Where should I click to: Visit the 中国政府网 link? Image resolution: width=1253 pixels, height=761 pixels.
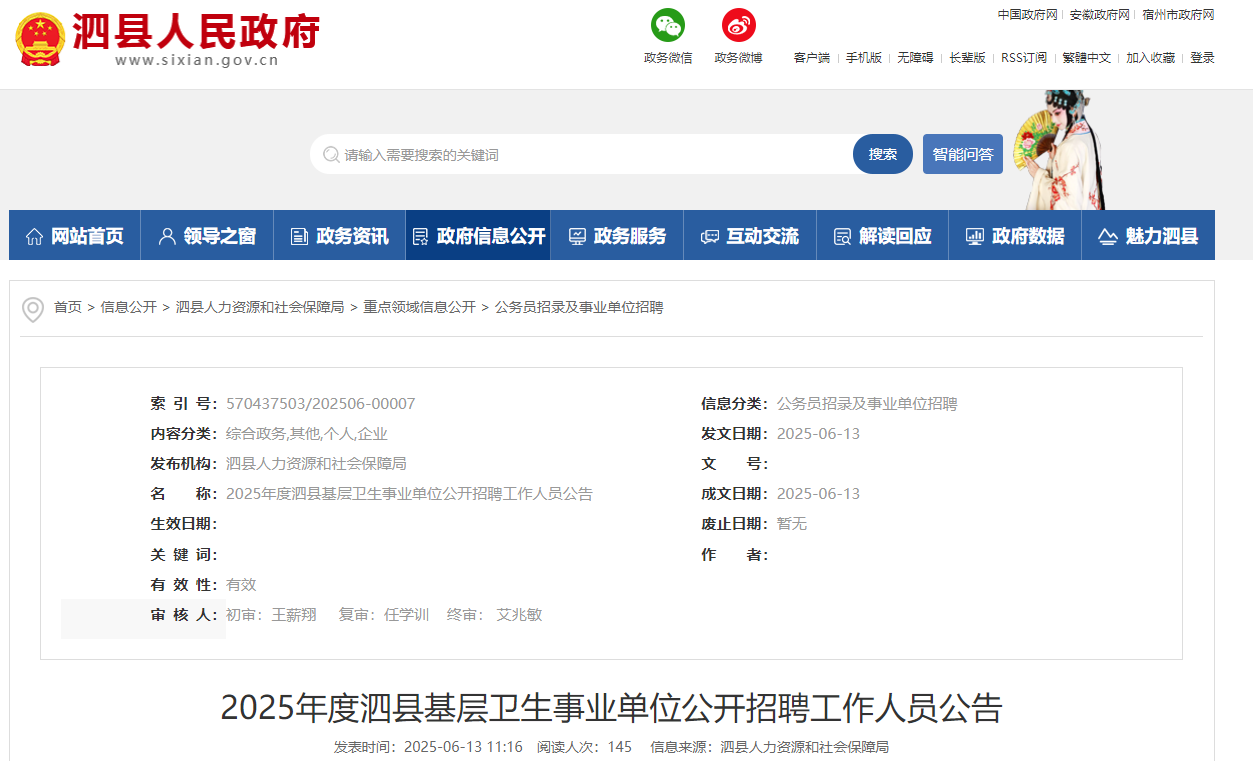coord(1027,15)
